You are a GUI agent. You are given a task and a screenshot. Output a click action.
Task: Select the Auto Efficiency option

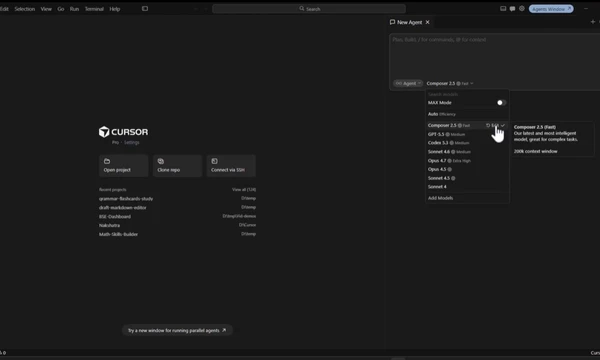tap(467, 114)
